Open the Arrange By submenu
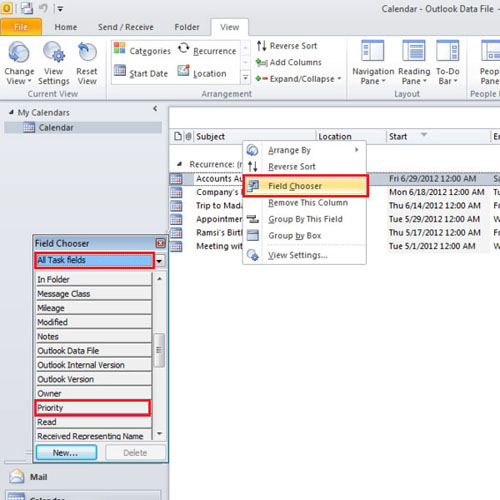Viewport: 500px width, 500px height. 304,150
